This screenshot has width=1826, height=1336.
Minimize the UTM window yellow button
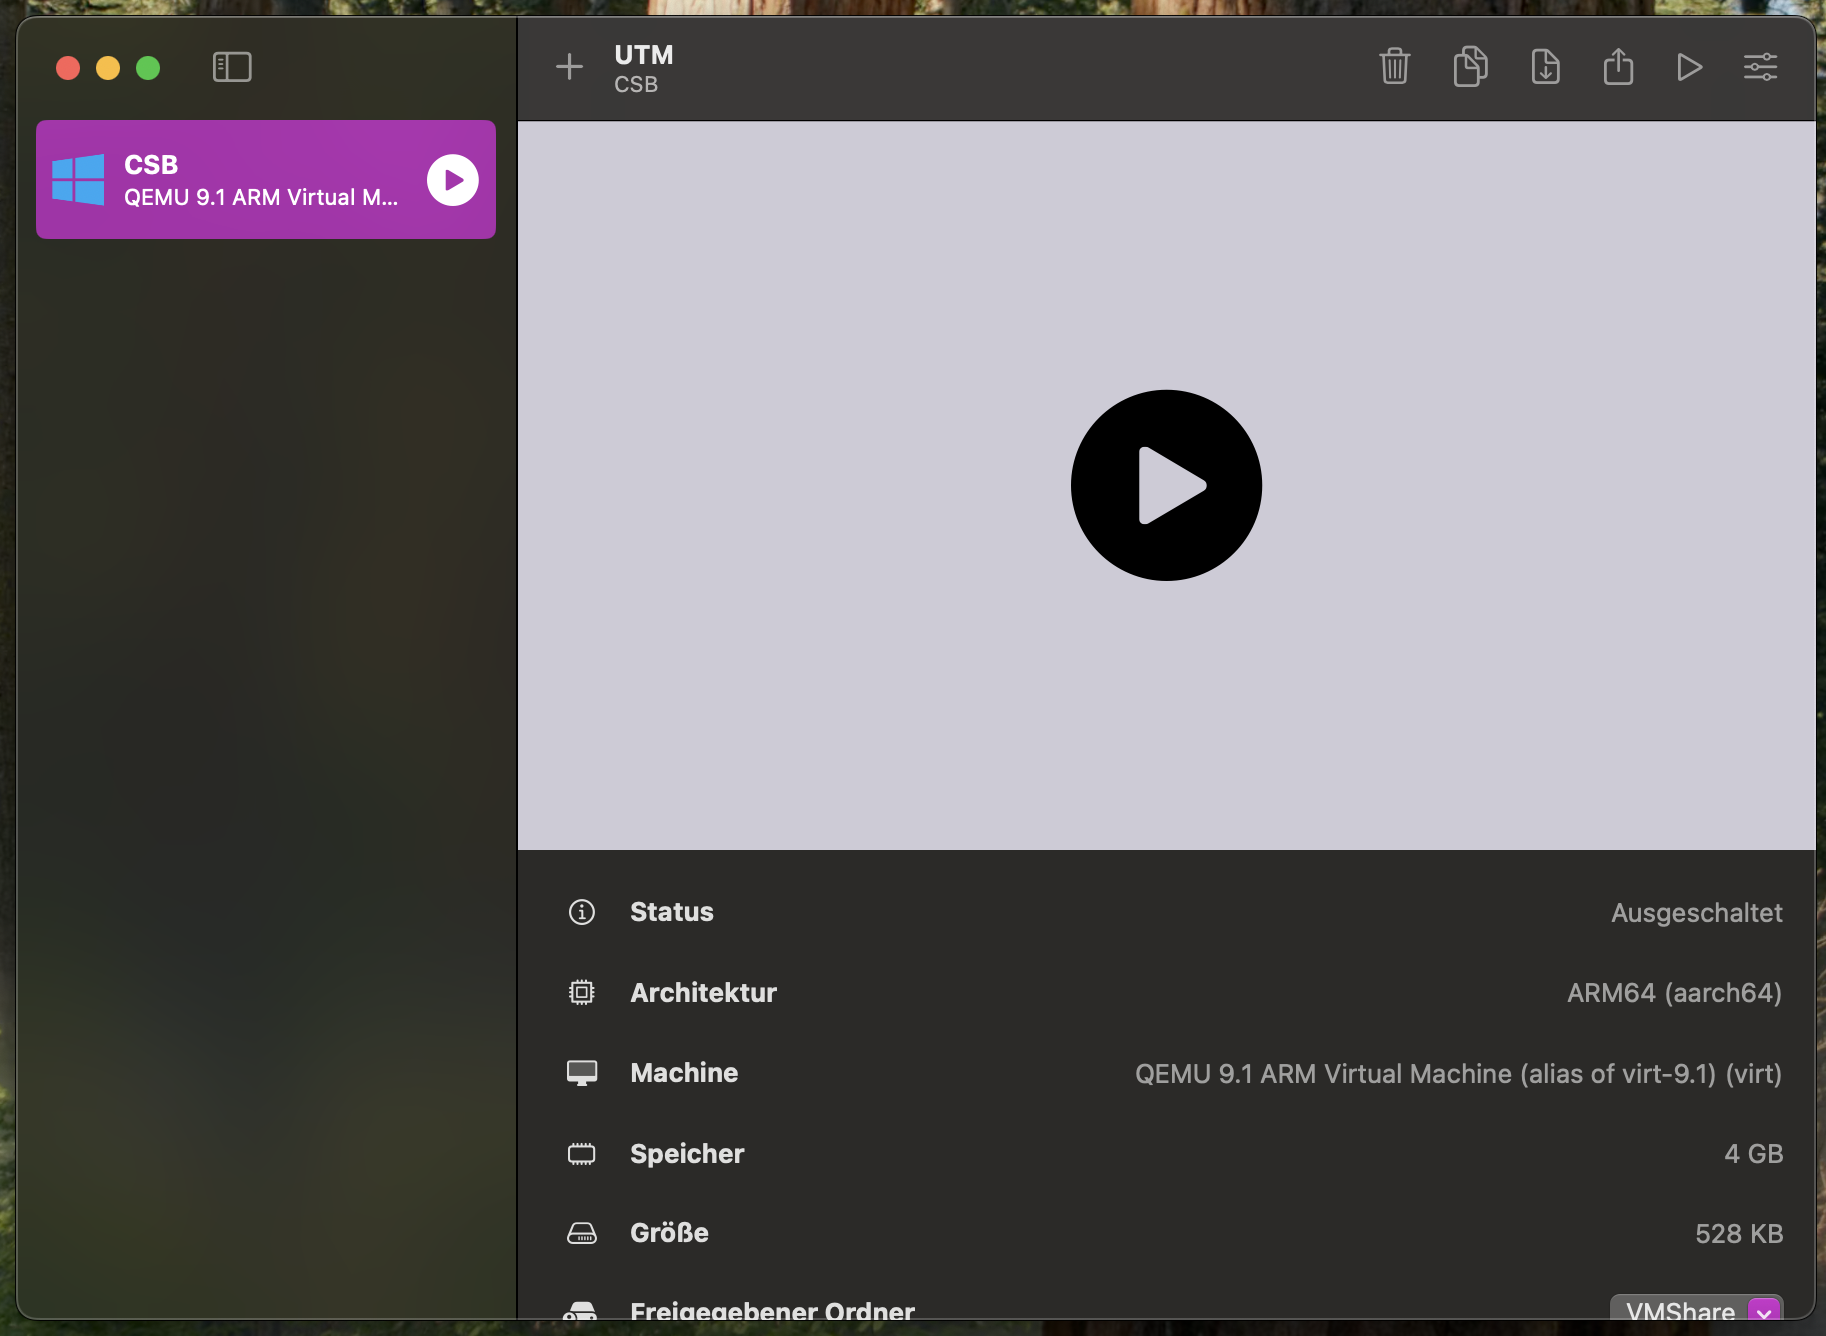108,68
